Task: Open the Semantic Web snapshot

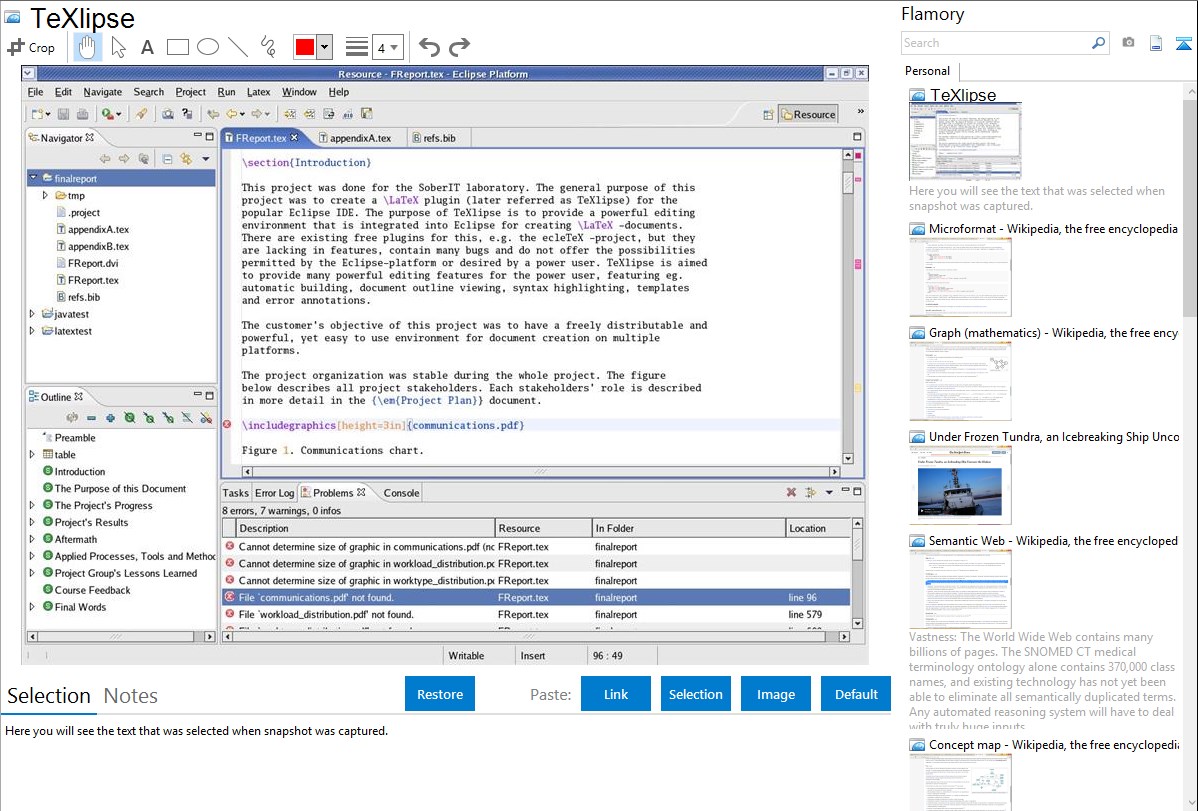Action: [x=960, y=589]
